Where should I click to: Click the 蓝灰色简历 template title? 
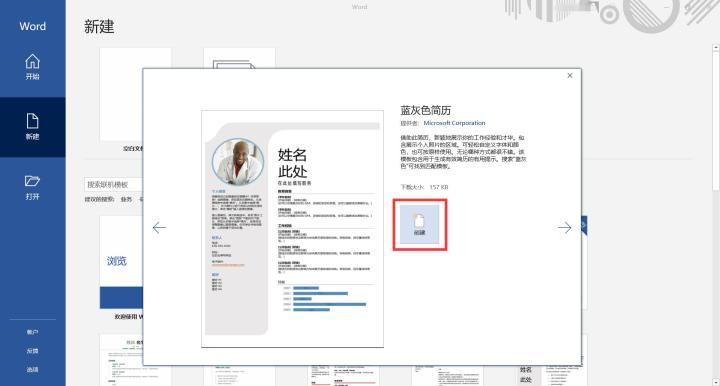pos(425,110)
